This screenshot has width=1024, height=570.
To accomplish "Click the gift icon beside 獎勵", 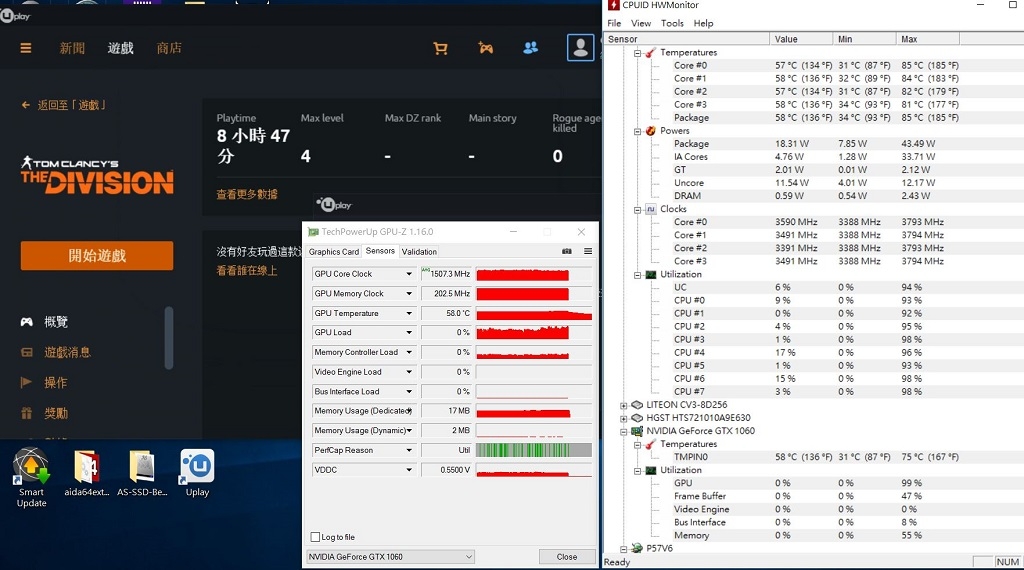I will tap(27, 413).
